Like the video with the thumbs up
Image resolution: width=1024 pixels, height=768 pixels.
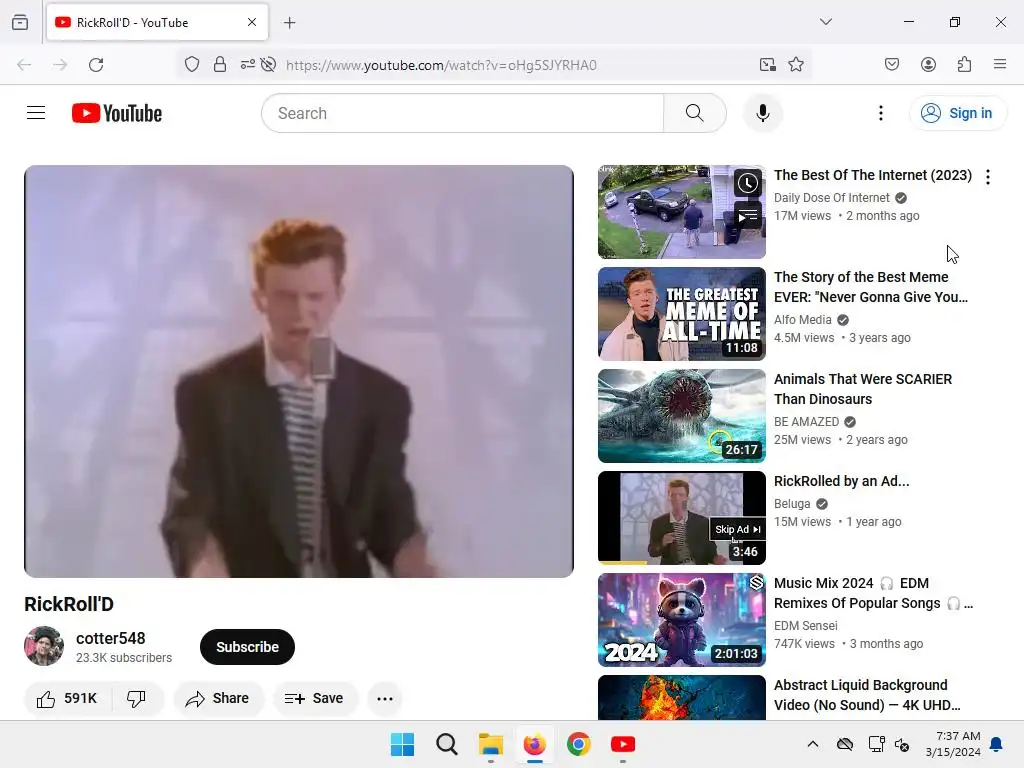click(67, 699)
